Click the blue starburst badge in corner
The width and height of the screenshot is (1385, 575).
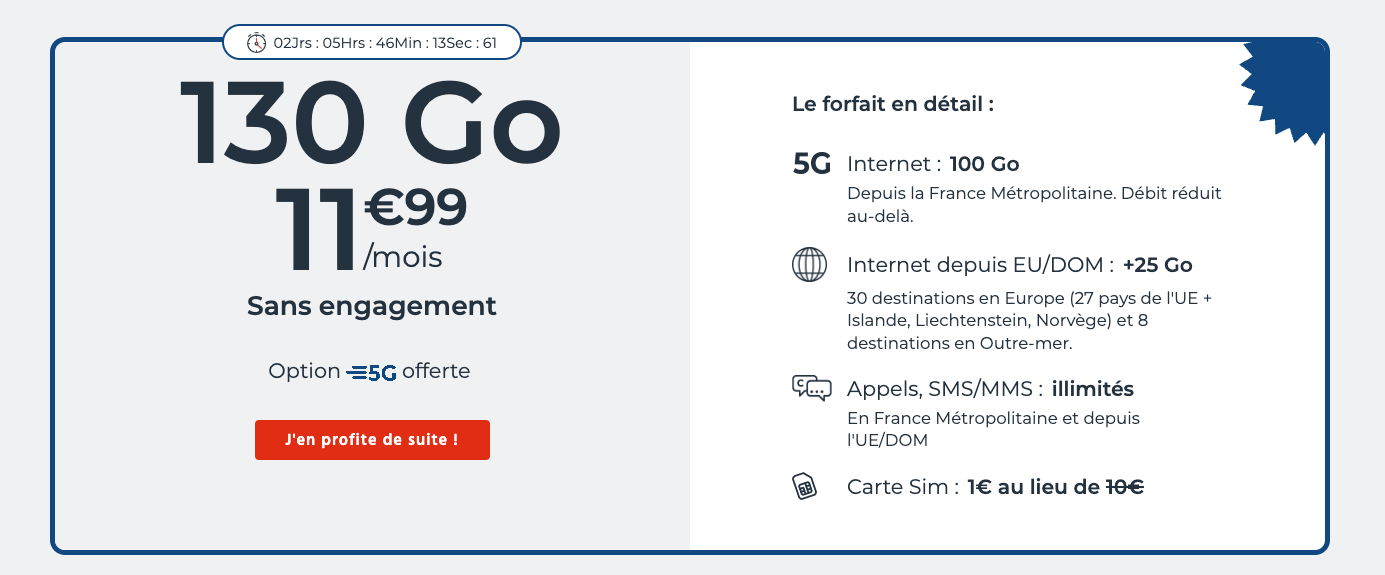pos(1286,91)
